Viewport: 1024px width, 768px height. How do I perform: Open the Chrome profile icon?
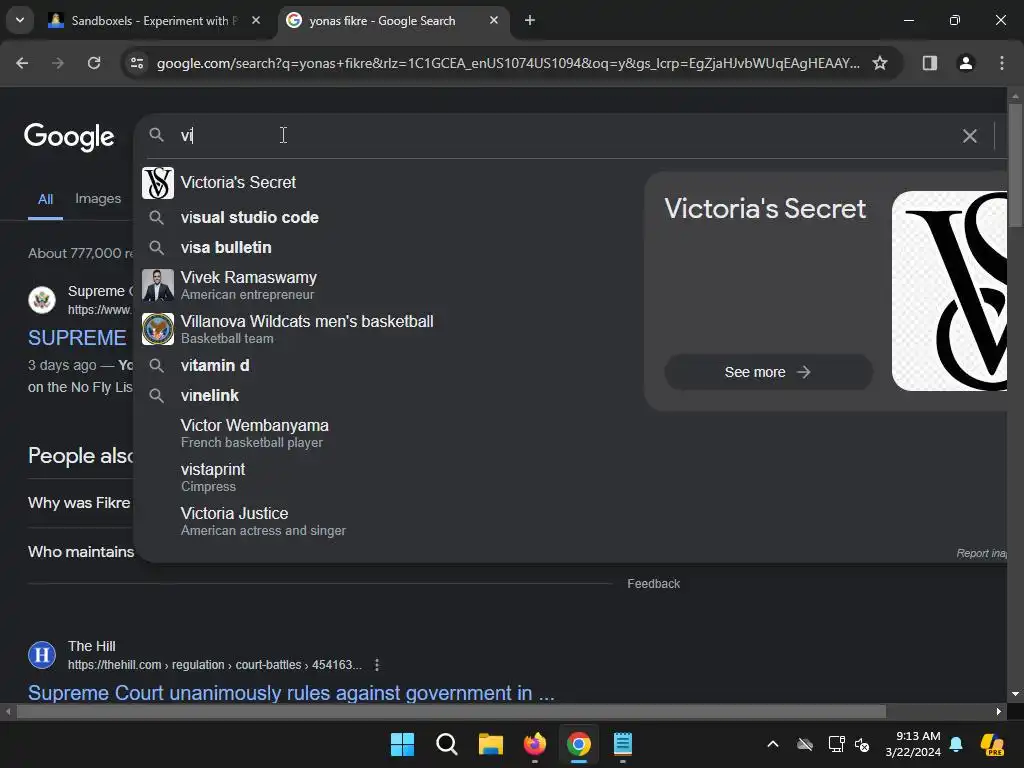pos(966,63)
